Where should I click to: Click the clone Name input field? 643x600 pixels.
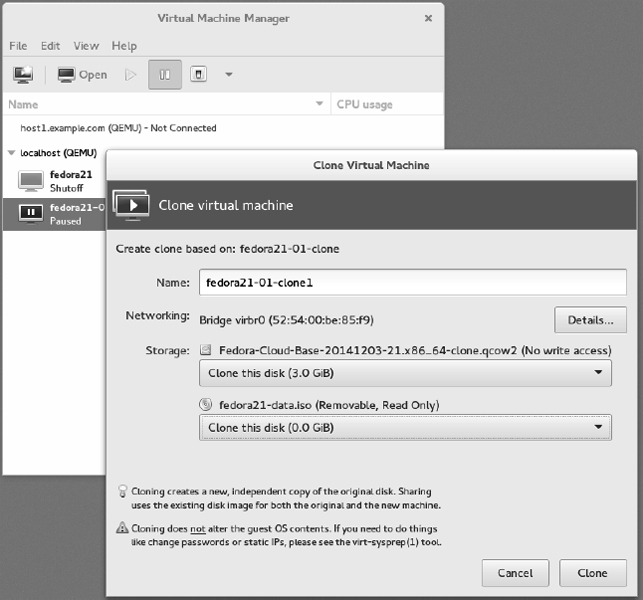pos(413,282)
